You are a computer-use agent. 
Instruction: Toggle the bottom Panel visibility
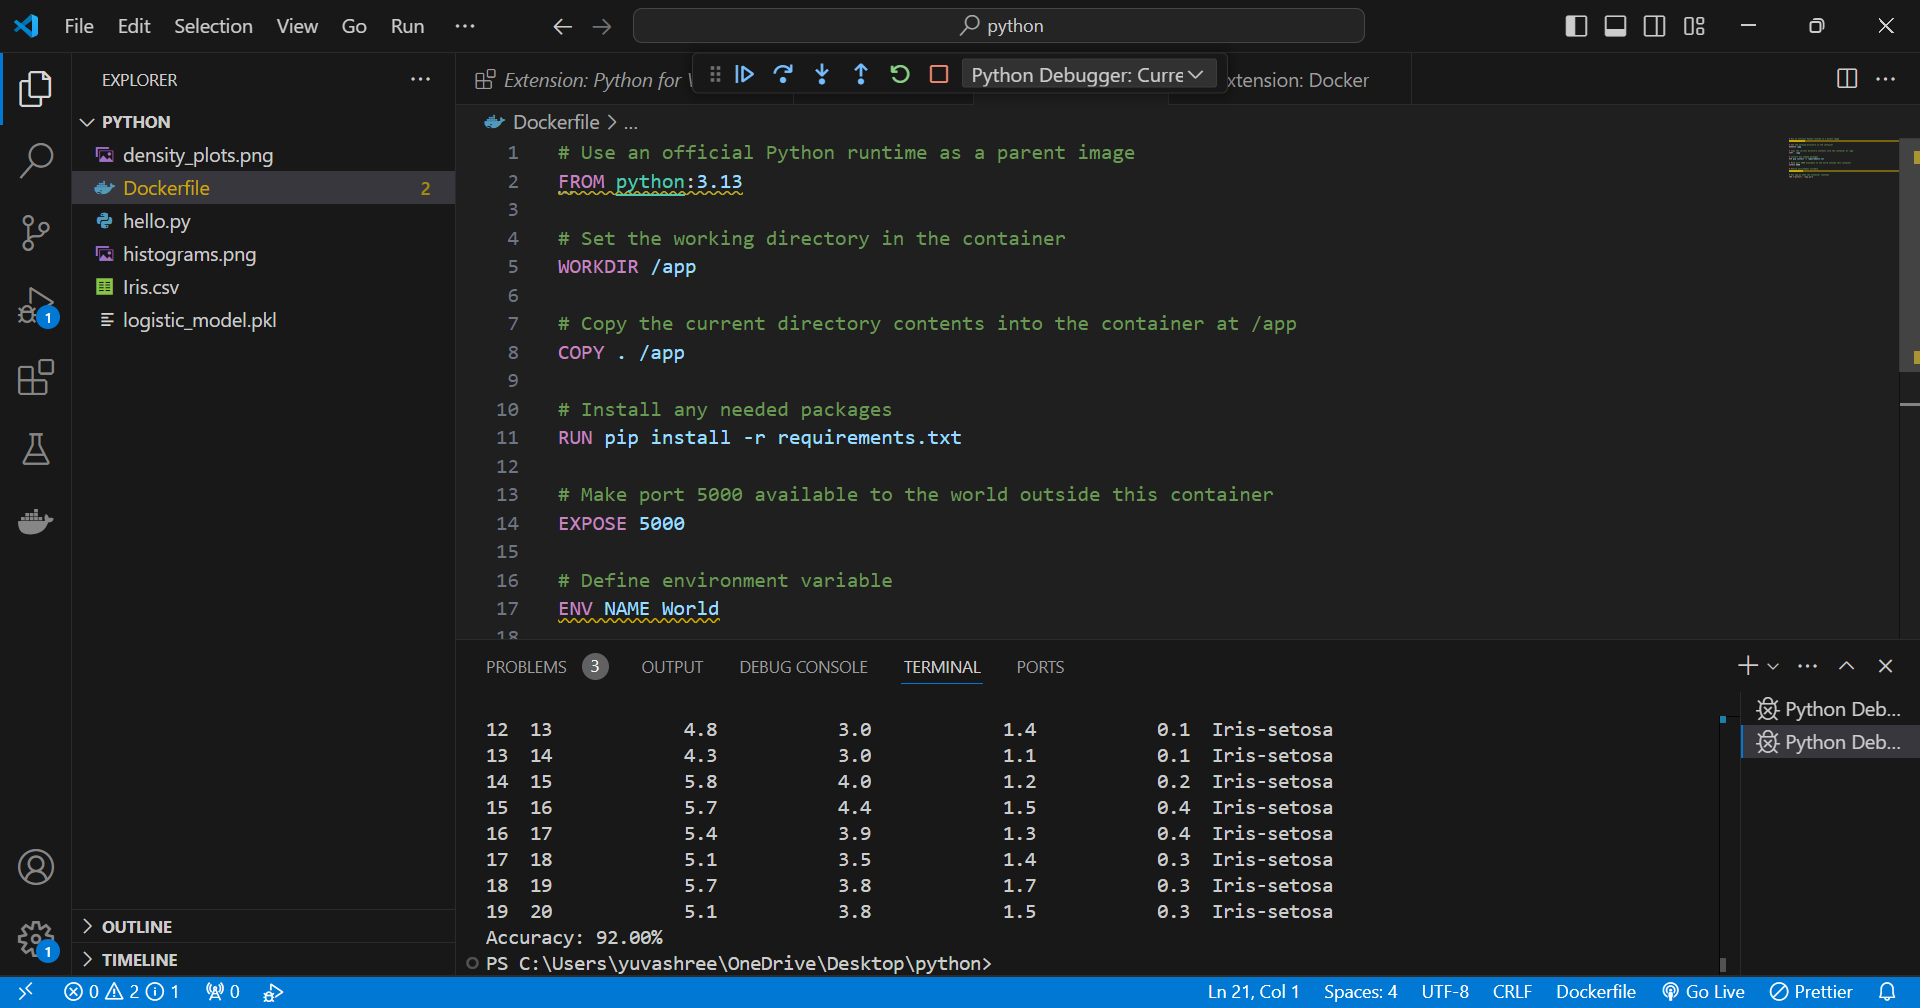click(x=1615, y=26)
